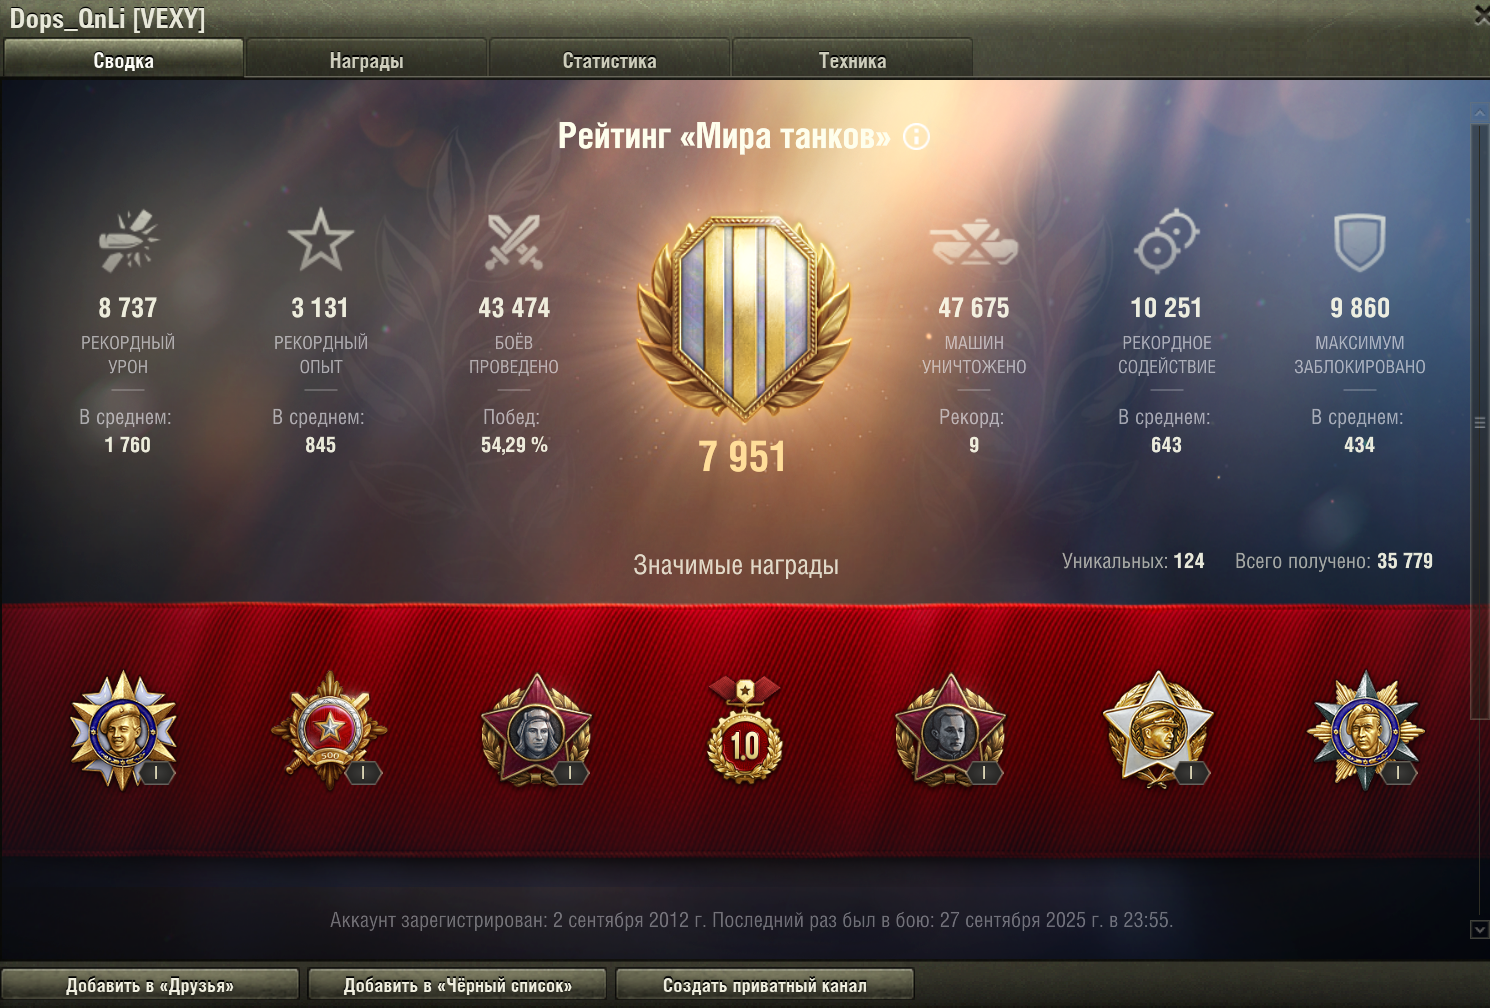The image size is (1490, 1008).
Task: Click the destroyed tank icon
Action: [974, 242]
